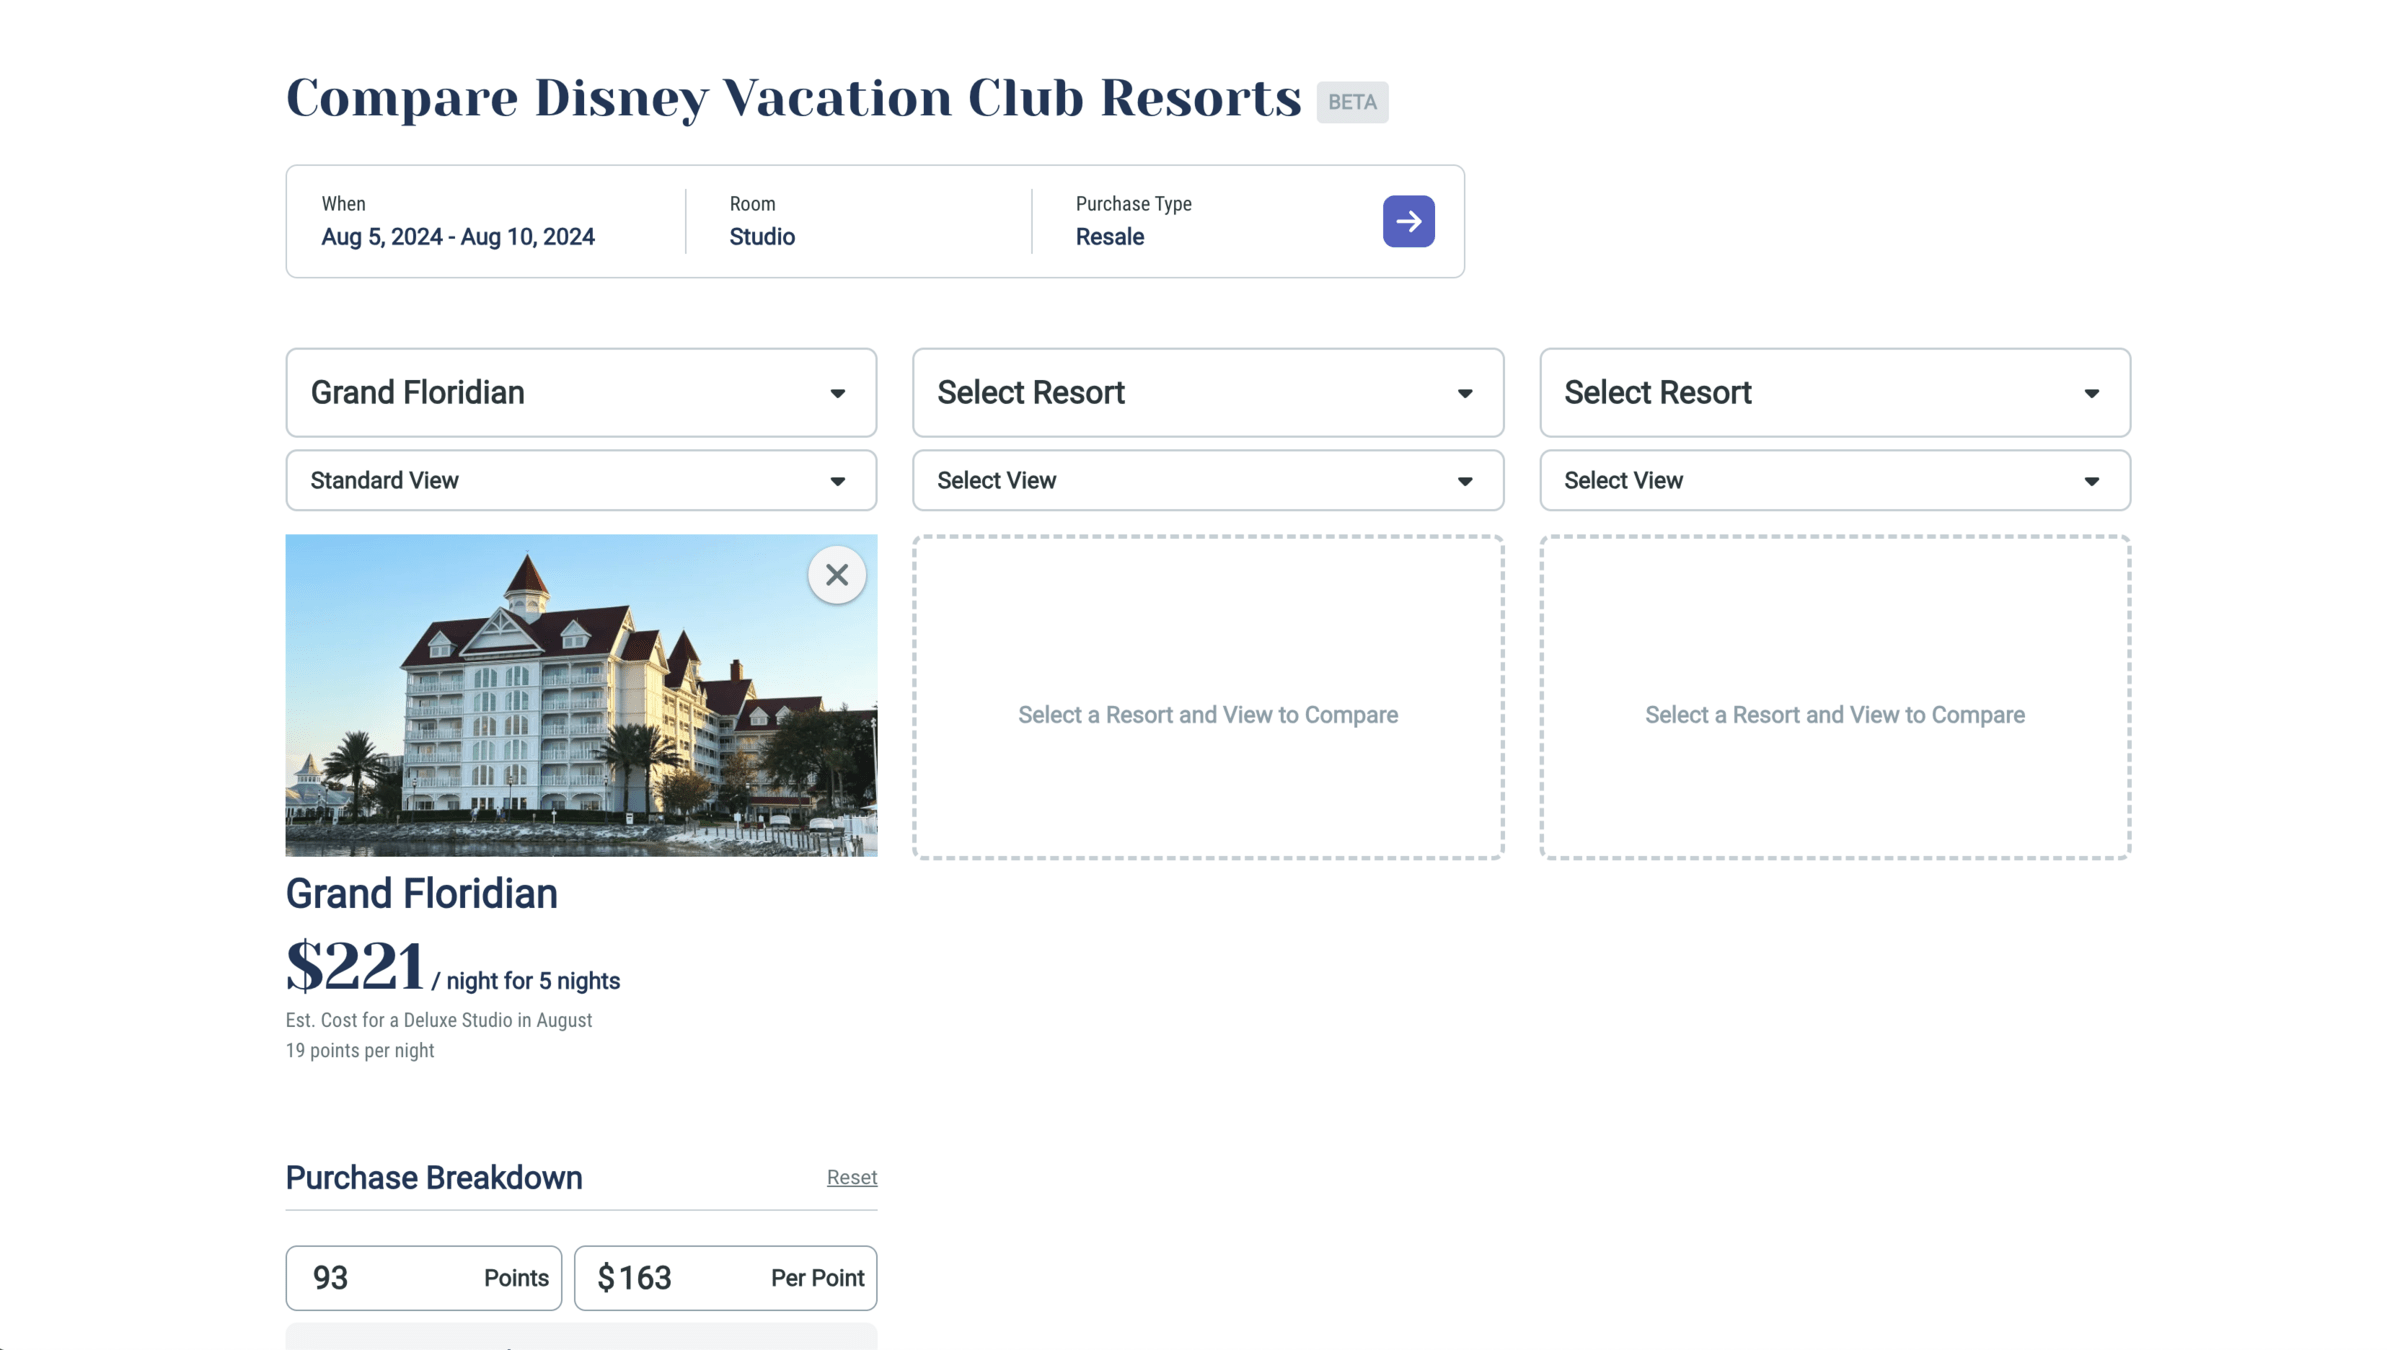Edit the When date range field
Screen dimensions: 2387x1350
458,236
